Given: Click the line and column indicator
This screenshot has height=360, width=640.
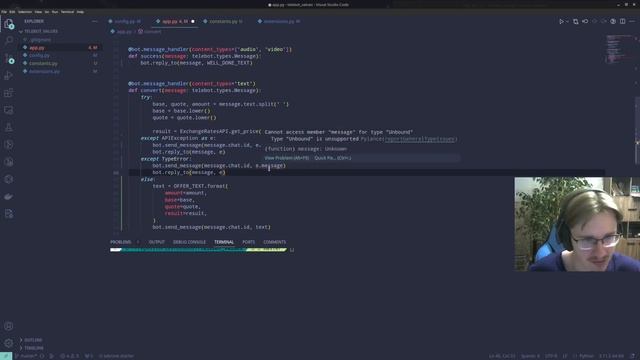Looking at the screenshot, I should (x=502, y=356).
